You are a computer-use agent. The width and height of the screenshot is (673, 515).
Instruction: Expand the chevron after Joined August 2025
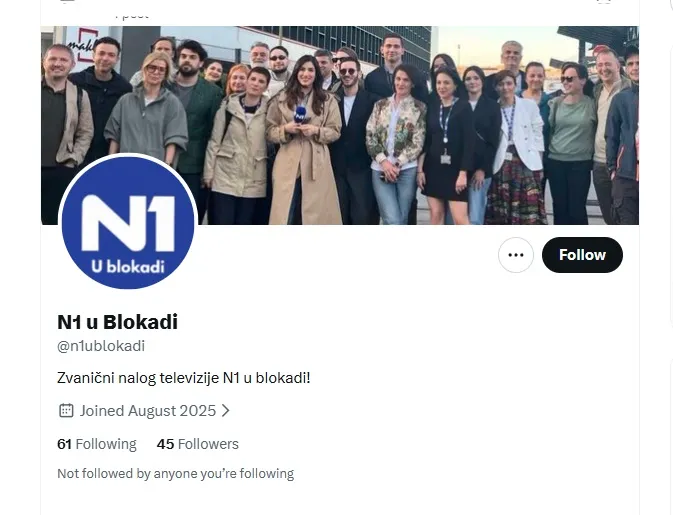pos(226,410)
